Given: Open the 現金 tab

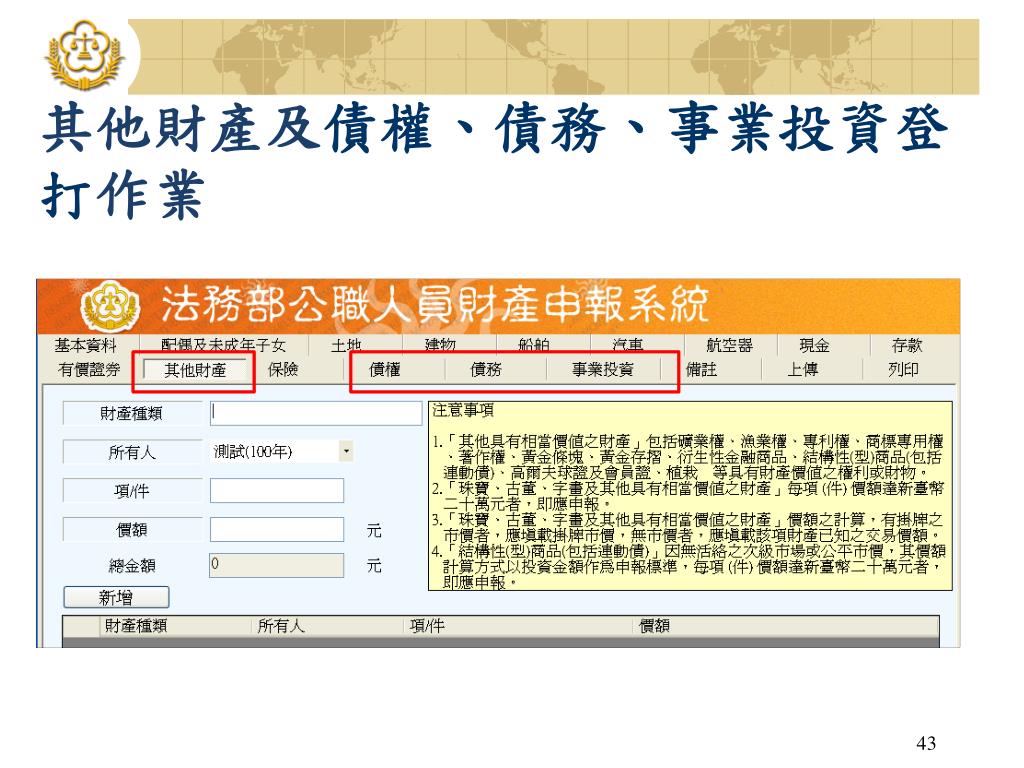Looking at the screenshot, I should 814,345.
